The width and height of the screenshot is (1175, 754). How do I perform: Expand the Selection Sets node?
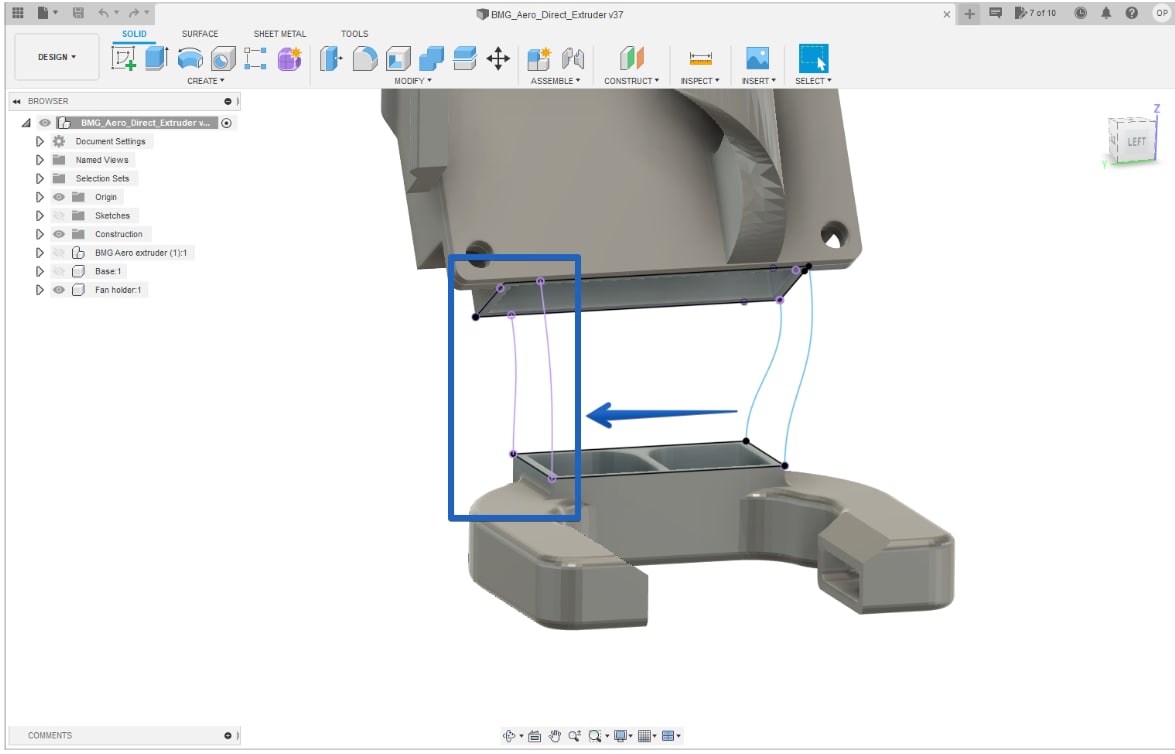[x=40, y=178]
